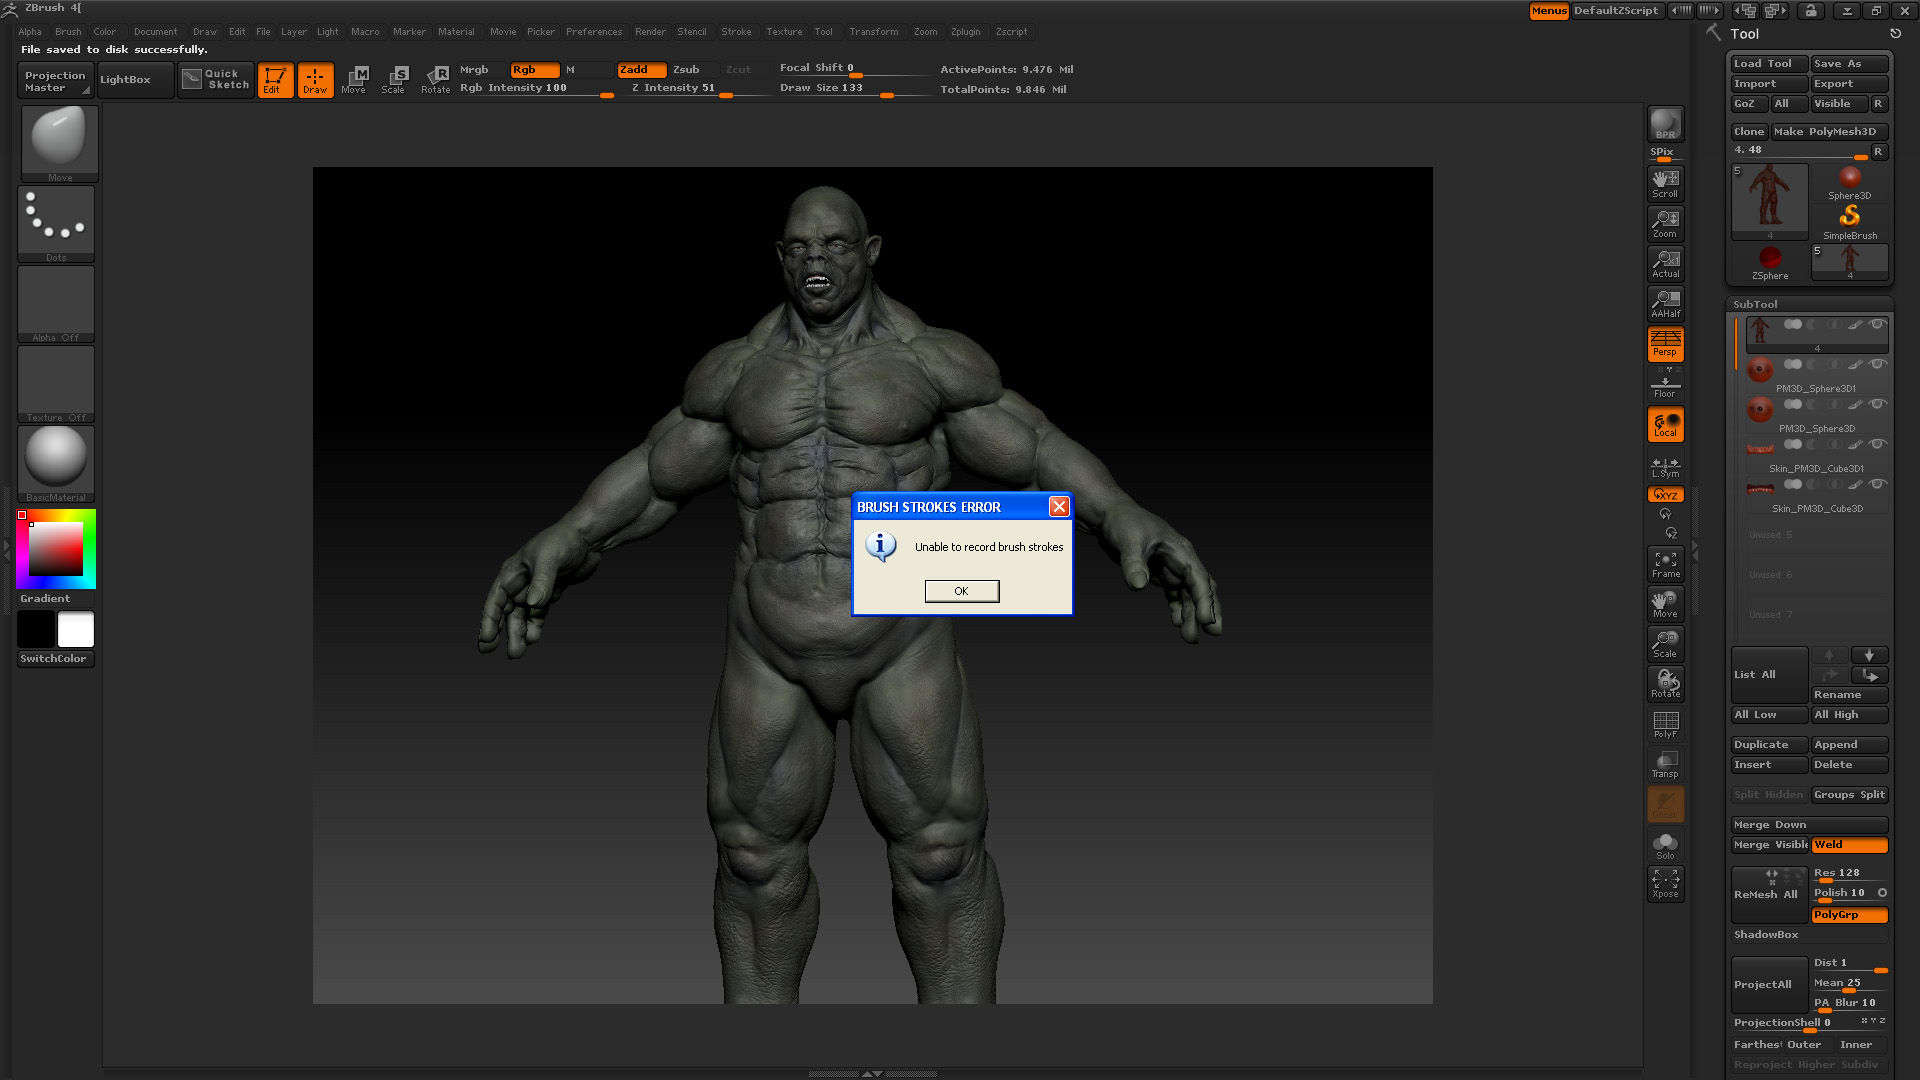
Task: Open the Zplugin menu
Action: [x=965, y=32]
